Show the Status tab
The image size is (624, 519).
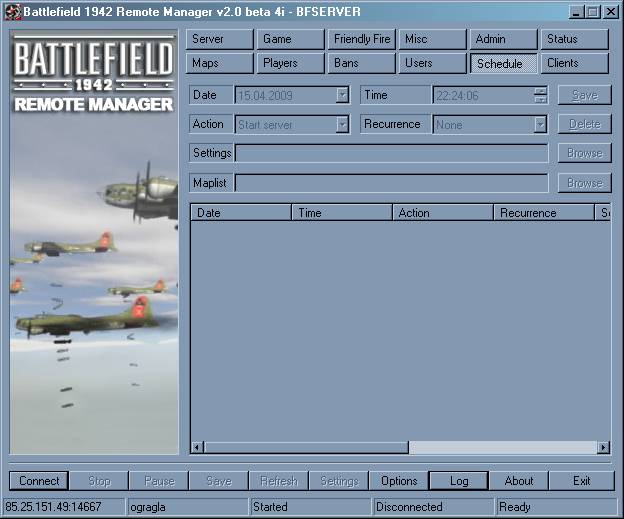(575, 39)
